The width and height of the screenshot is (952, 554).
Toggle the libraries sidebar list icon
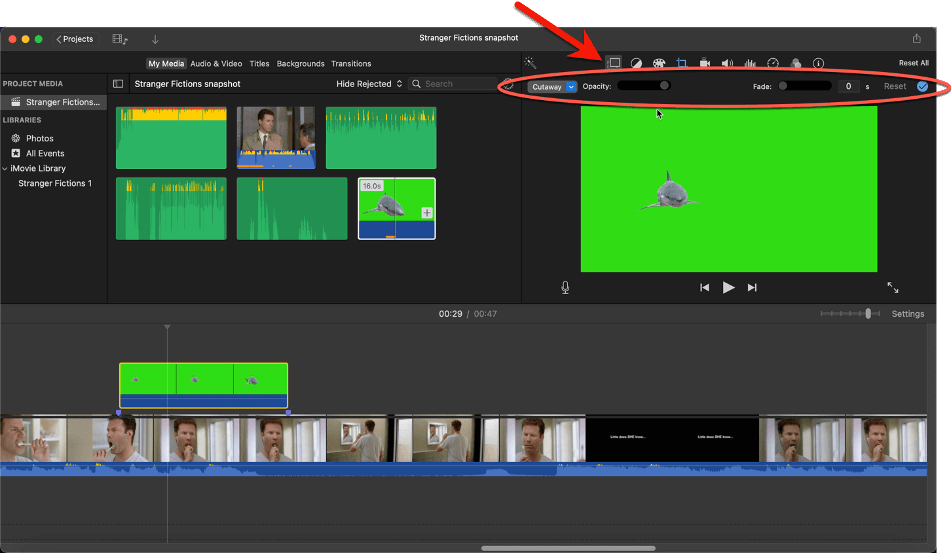click(118, 84)
